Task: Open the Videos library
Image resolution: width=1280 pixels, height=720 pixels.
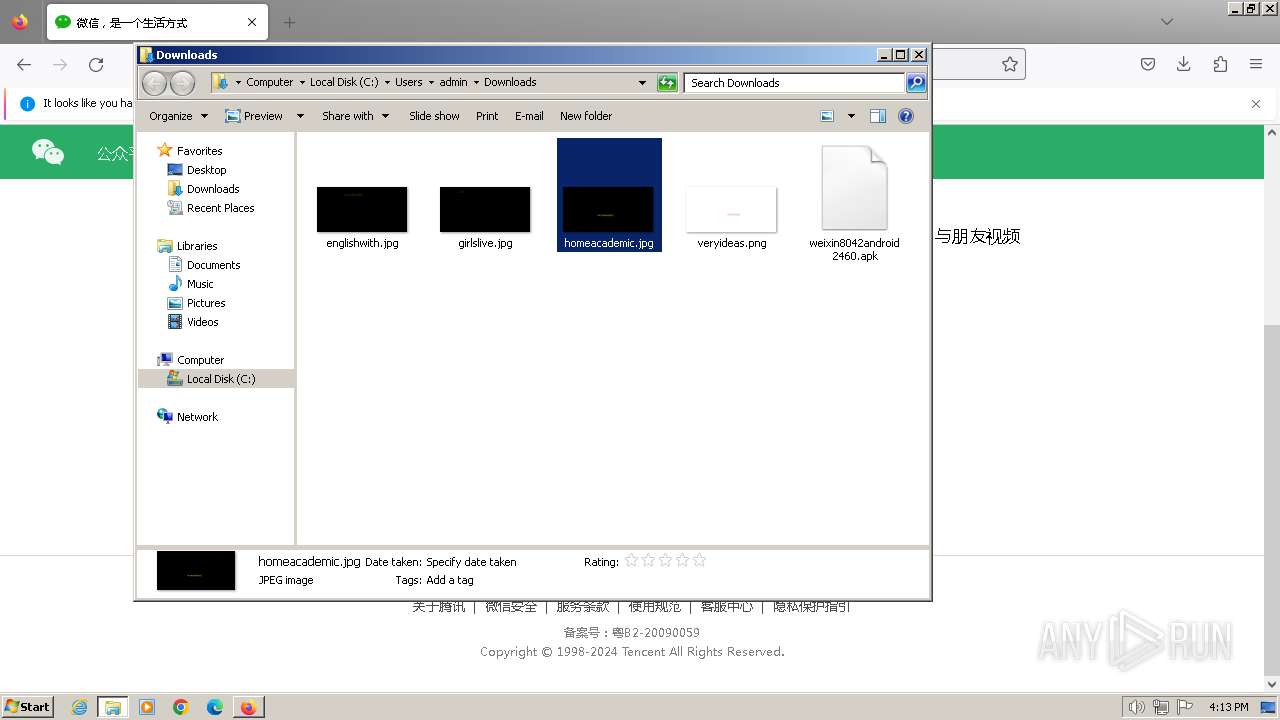Action: pyautogui.click(x=202, y=322)
